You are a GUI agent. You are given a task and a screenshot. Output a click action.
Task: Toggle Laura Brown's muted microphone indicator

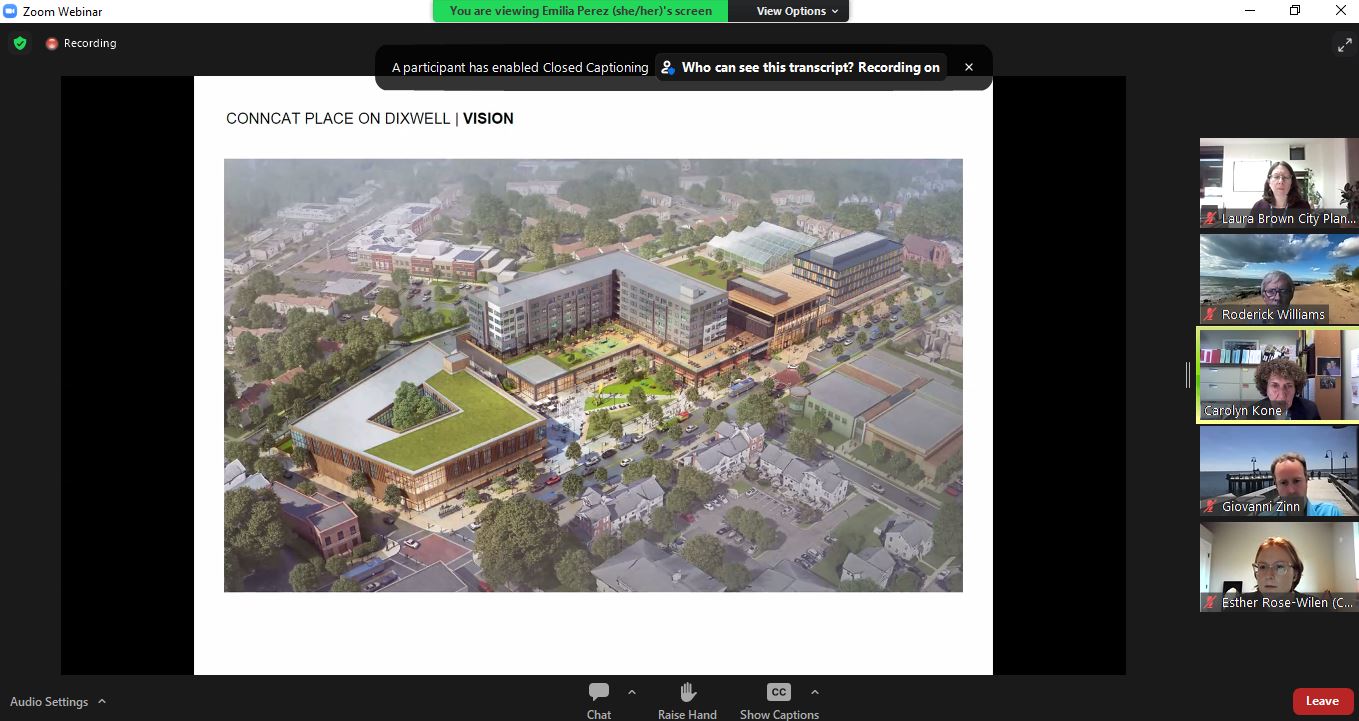click(x=1209, y=218)
